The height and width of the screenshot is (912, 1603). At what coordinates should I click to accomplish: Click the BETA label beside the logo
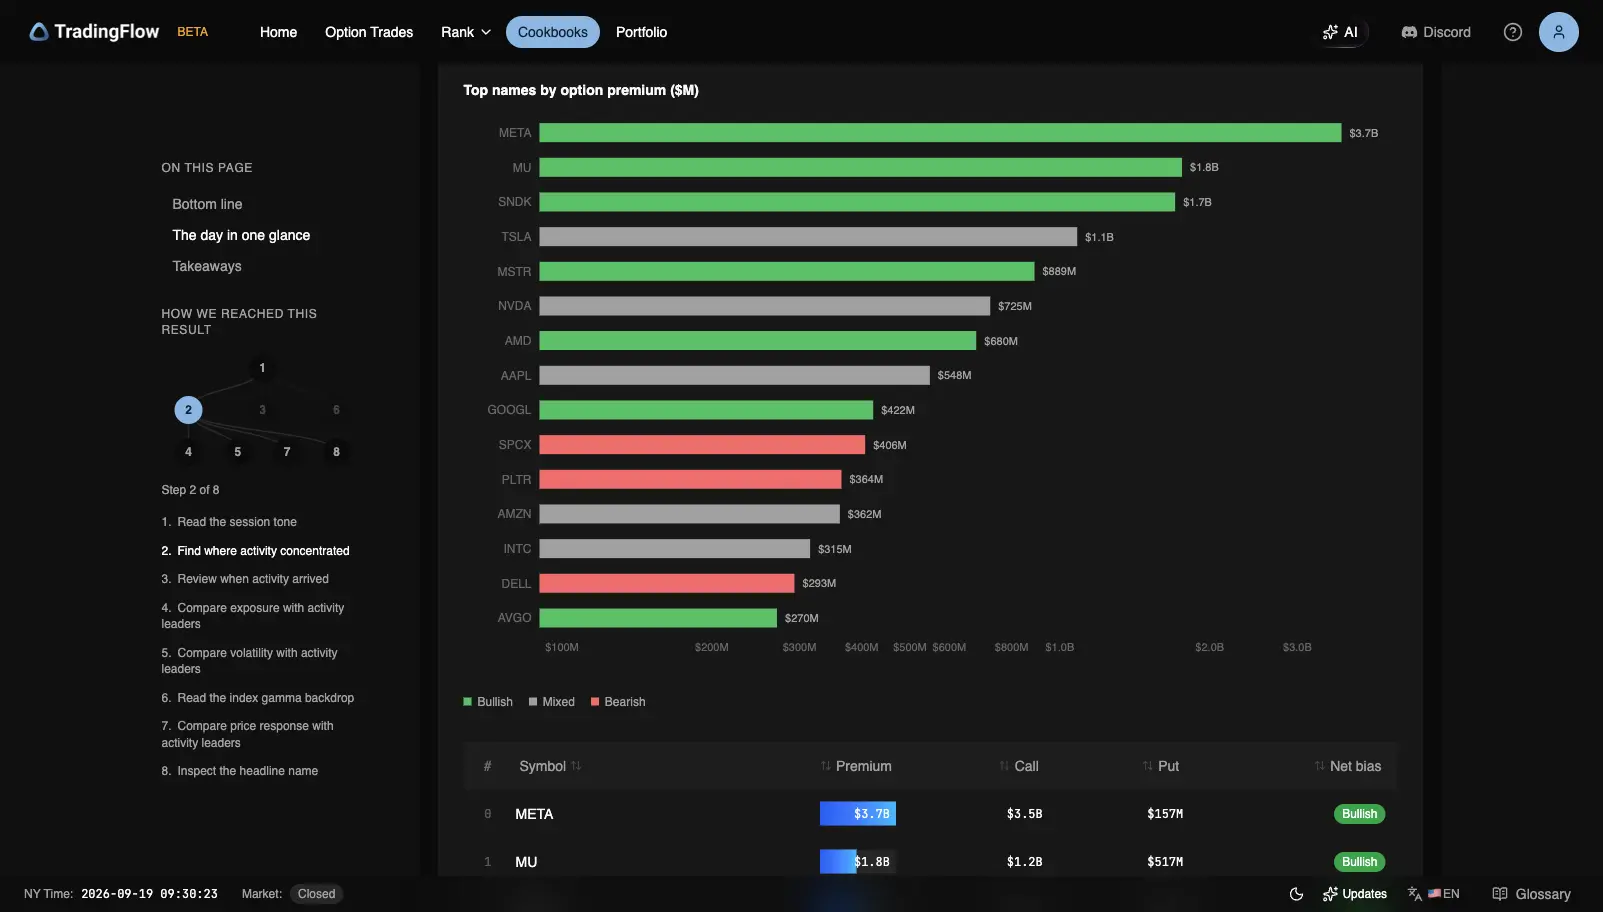(x=193, y=32)
